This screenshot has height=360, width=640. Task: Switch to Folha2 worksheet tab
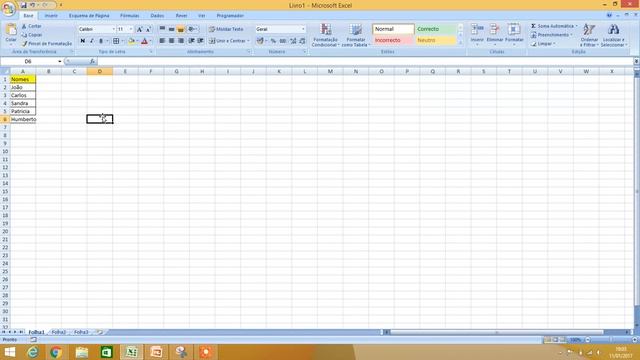[x=59, y=332]
